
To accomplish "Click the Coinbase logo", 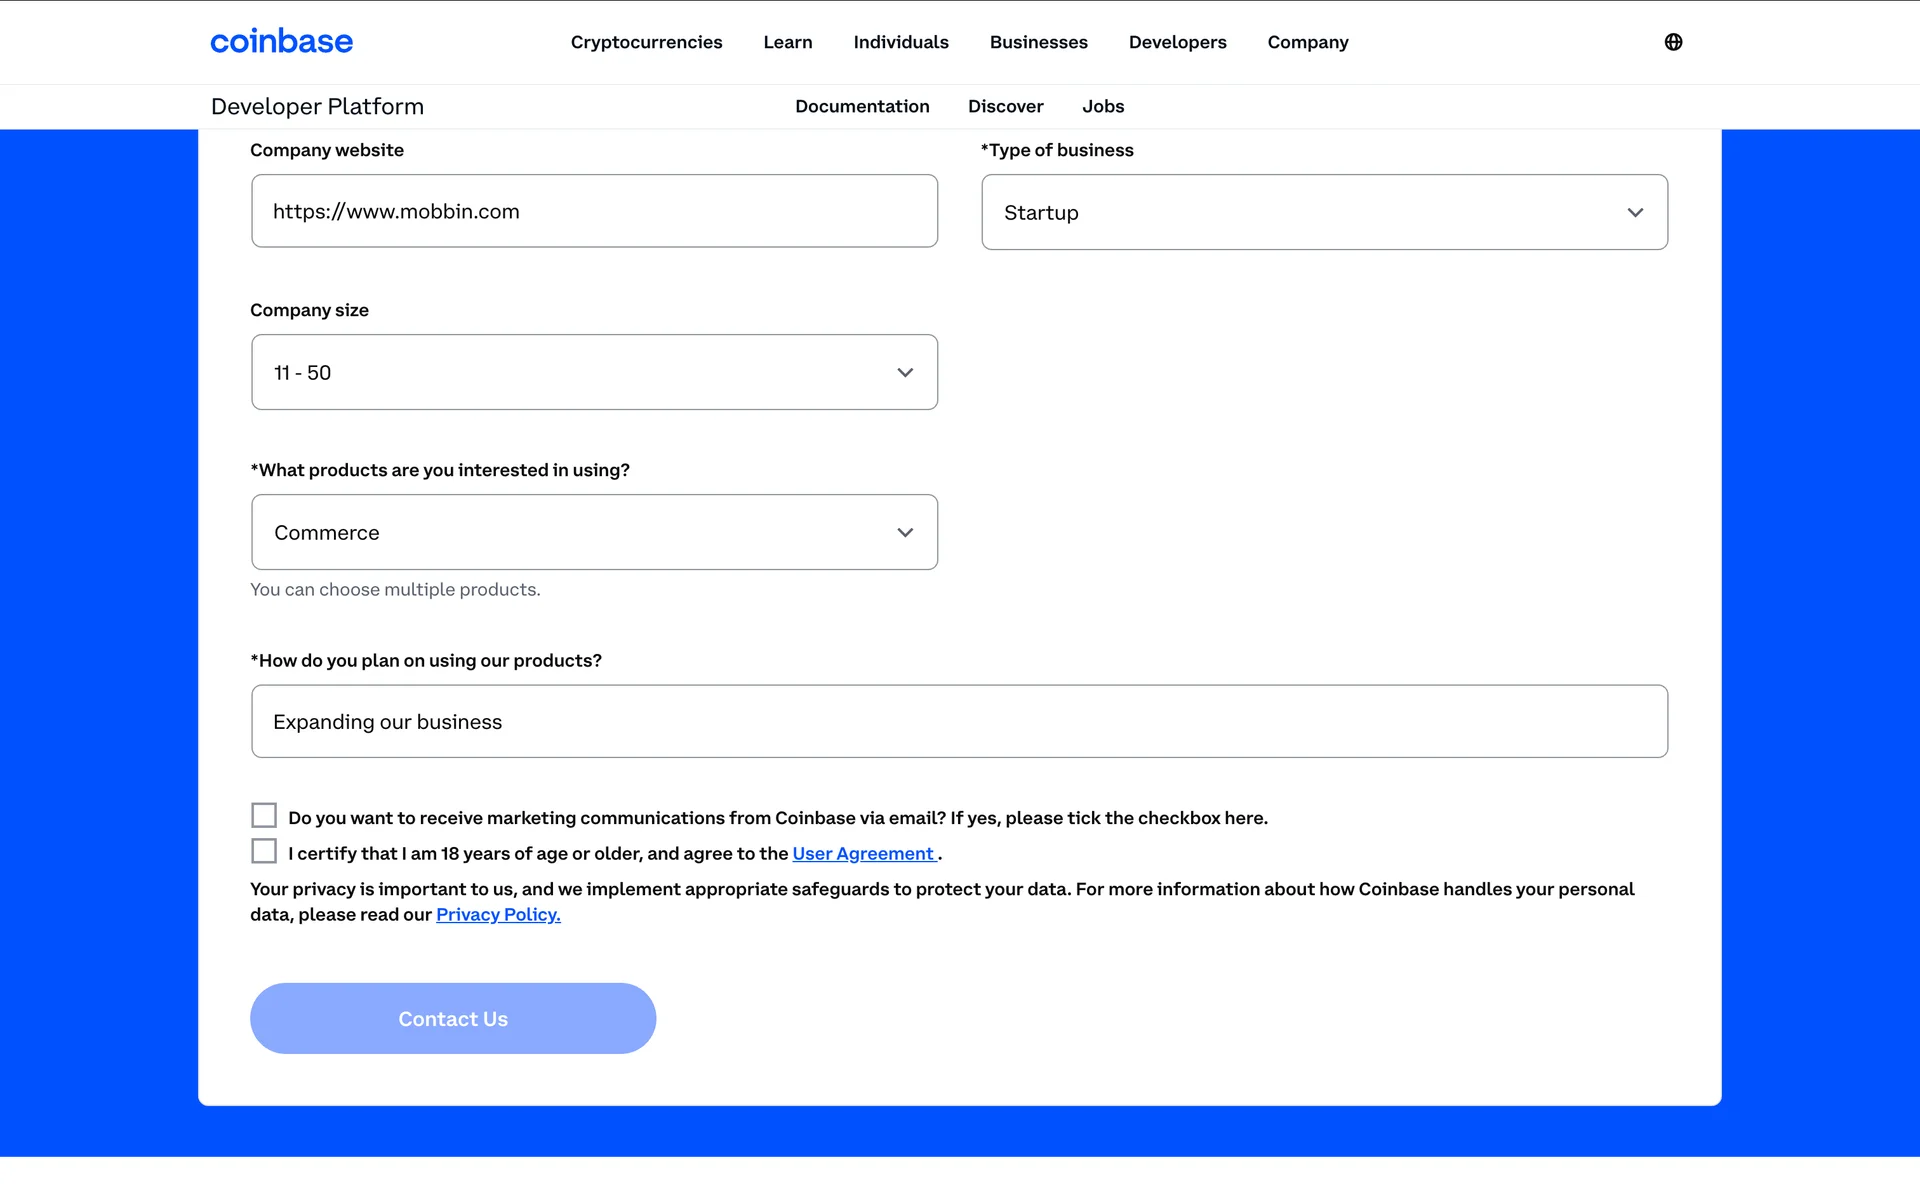I will 281,41.
